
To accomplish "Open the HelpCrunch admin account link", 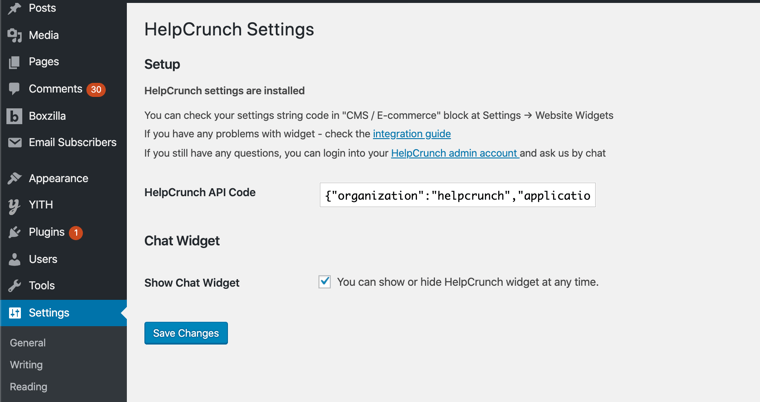I will click(454, 153).
